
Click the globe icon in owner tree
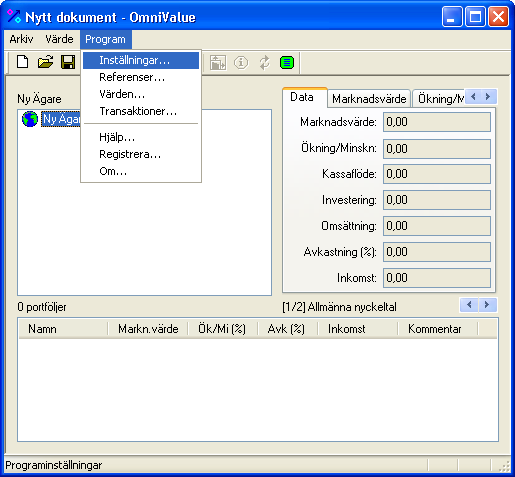[x=30, y=119]
